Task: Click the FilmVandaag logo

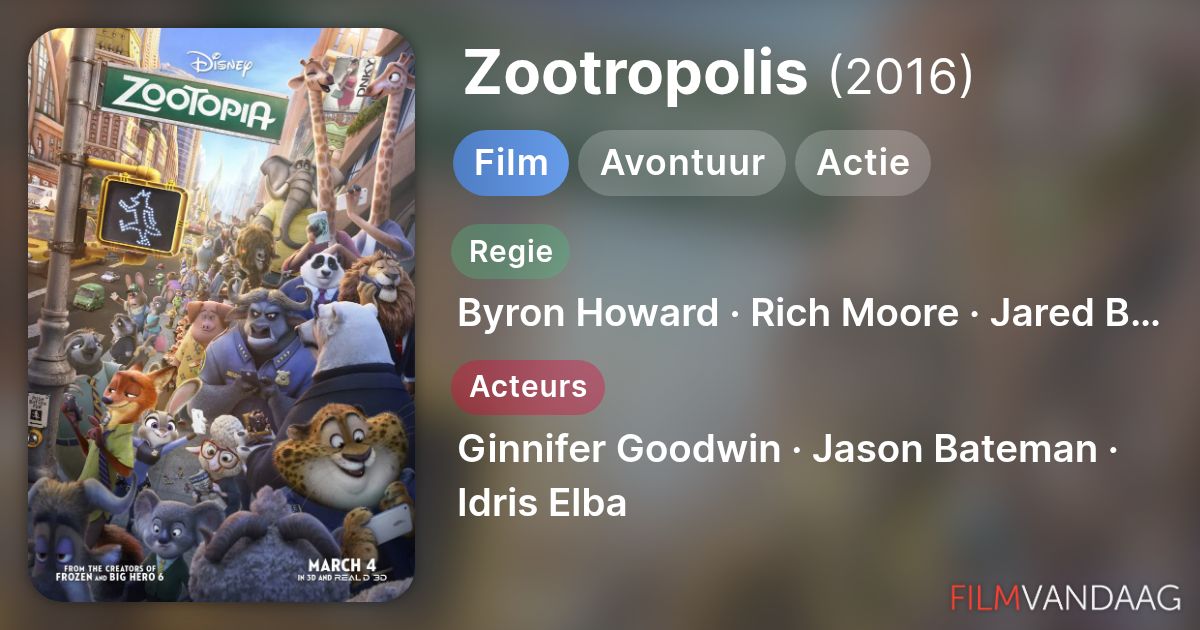Action: tap(1066, 597)
